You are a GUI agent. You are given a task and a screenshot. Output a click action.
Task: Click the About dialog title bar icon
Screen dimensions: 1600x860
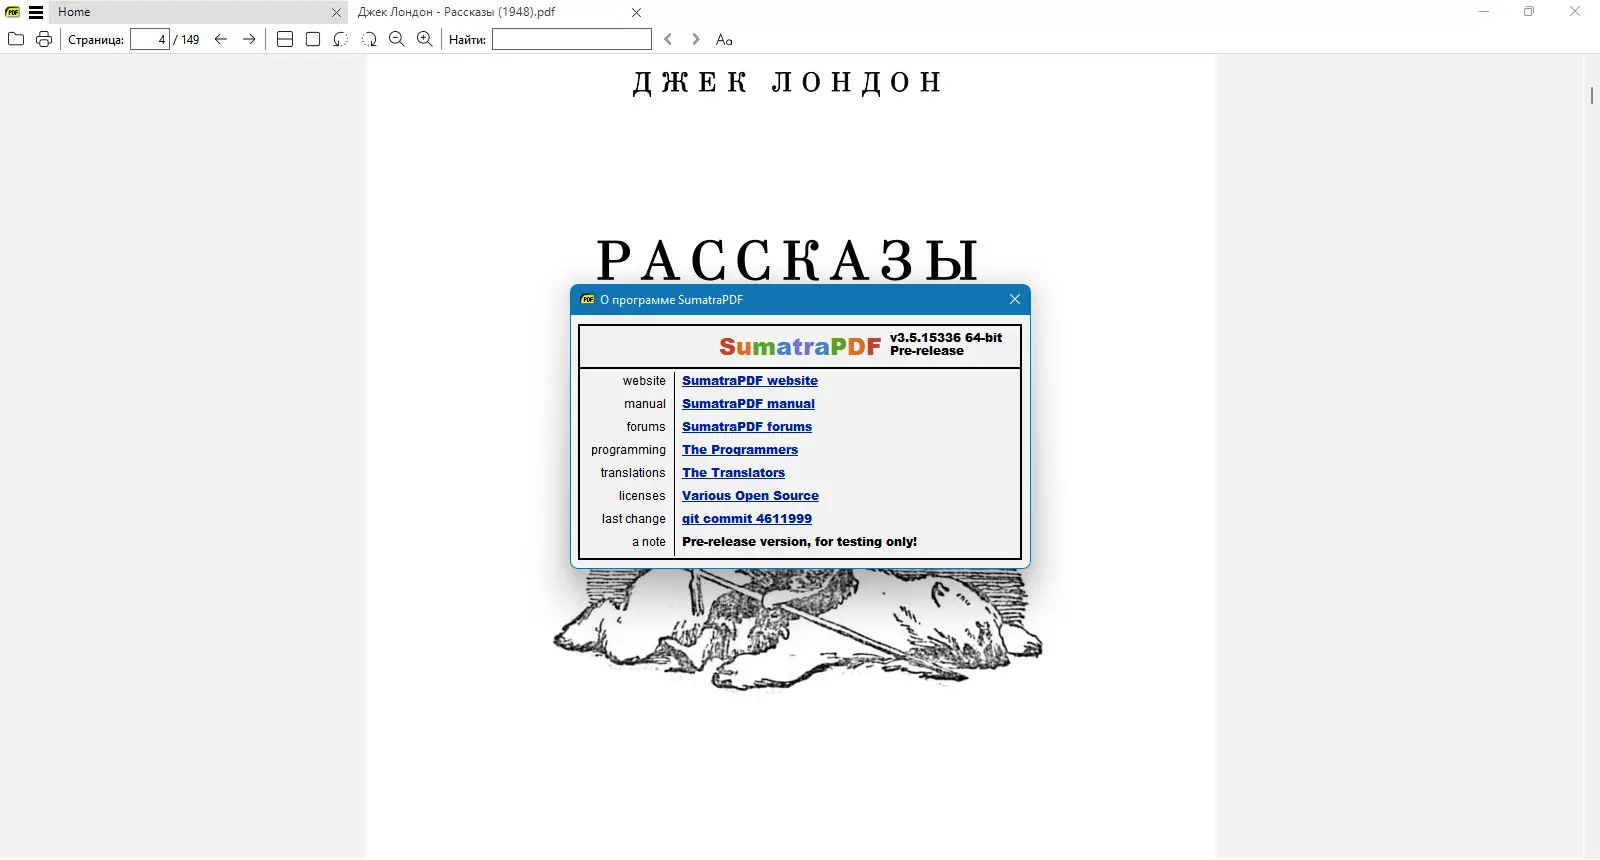coord(588,299)
